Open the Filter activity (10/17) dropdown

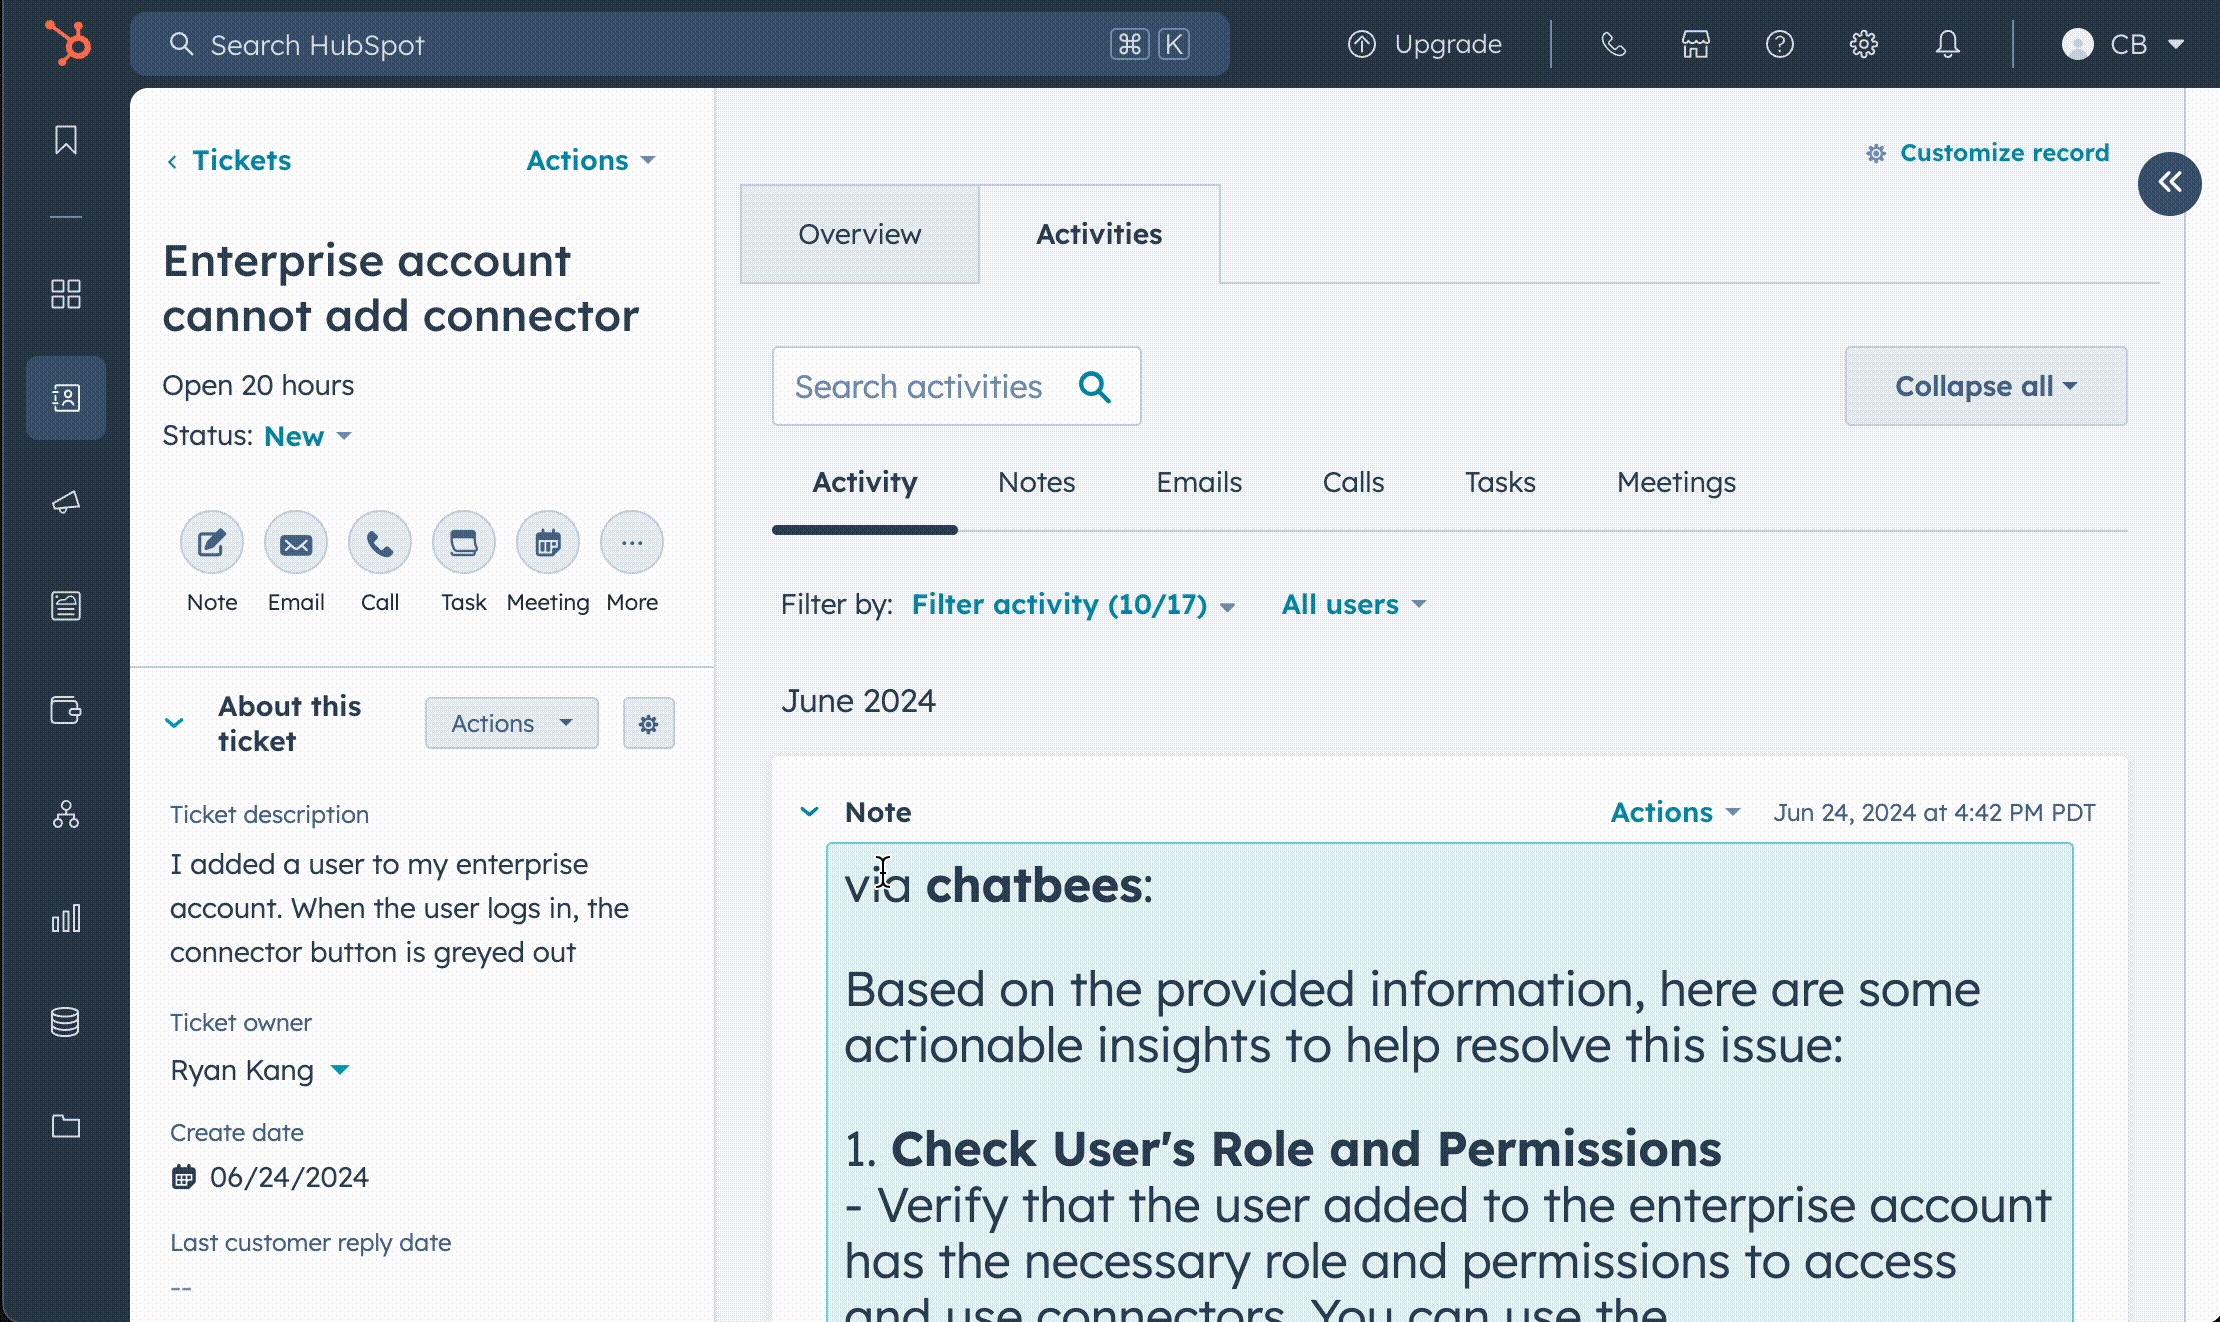pyautogui.click(x=1072, y=604)
